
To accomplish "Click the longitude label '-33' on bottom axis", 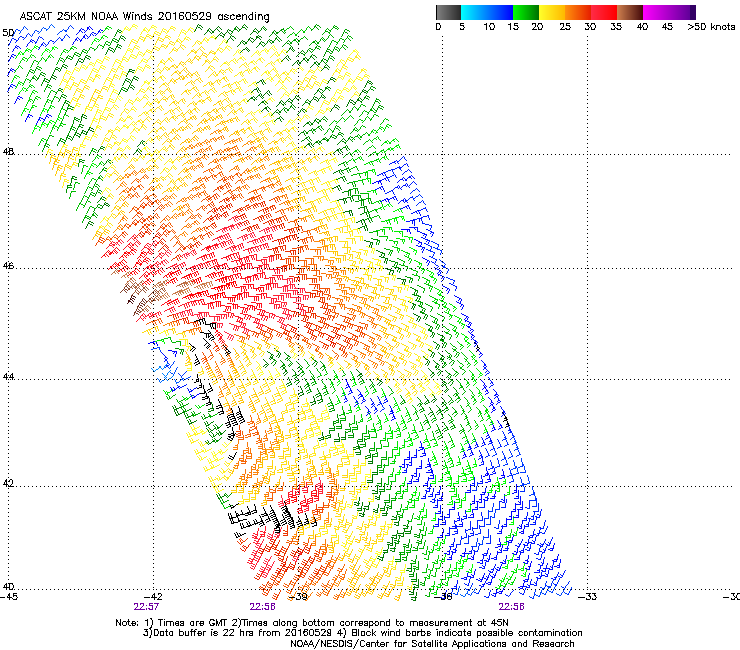I will coord(588,597).
